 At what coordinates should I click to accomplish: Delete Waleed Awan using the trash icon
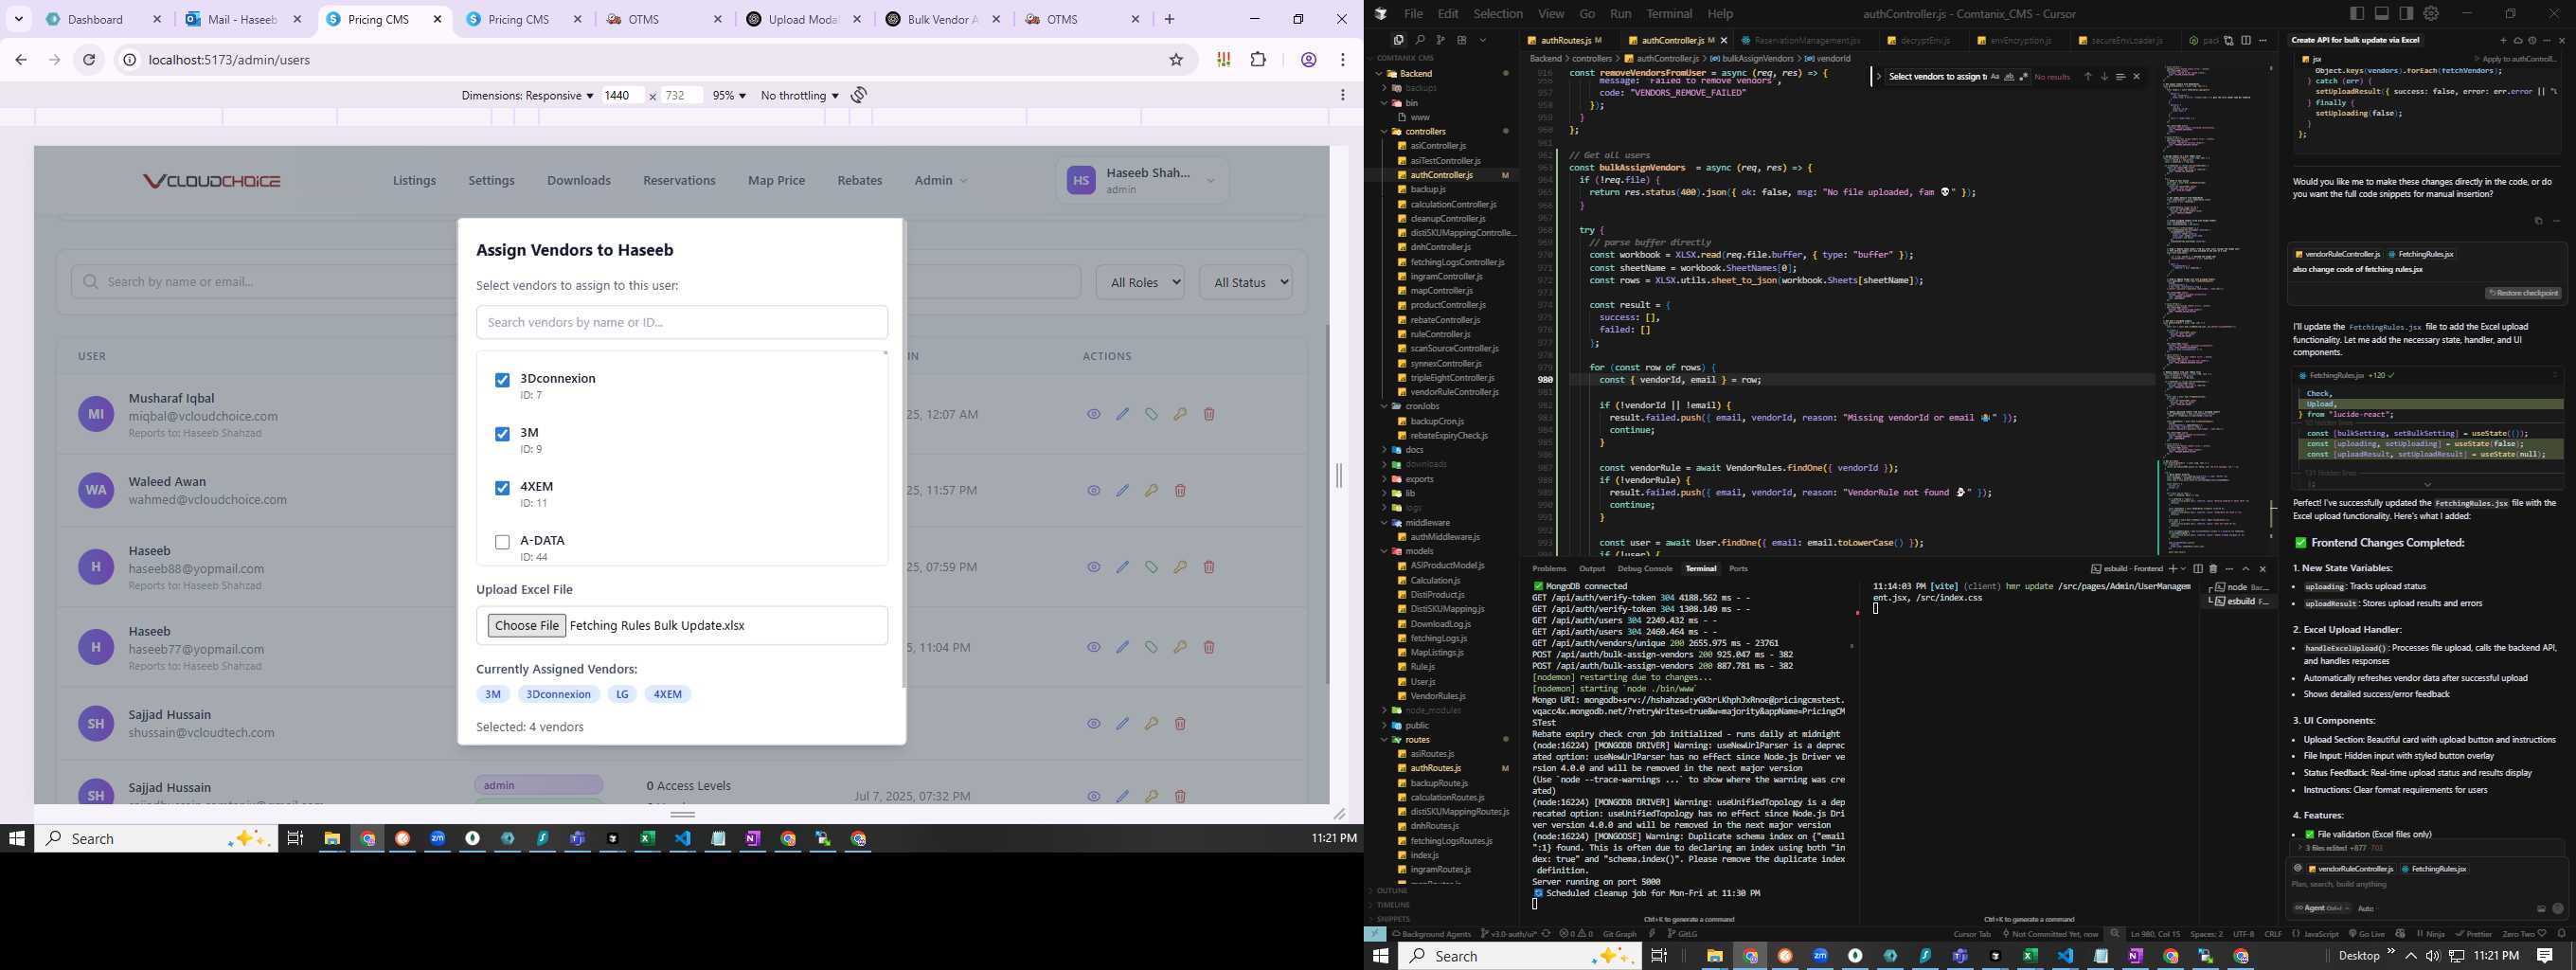[1180, 491]
